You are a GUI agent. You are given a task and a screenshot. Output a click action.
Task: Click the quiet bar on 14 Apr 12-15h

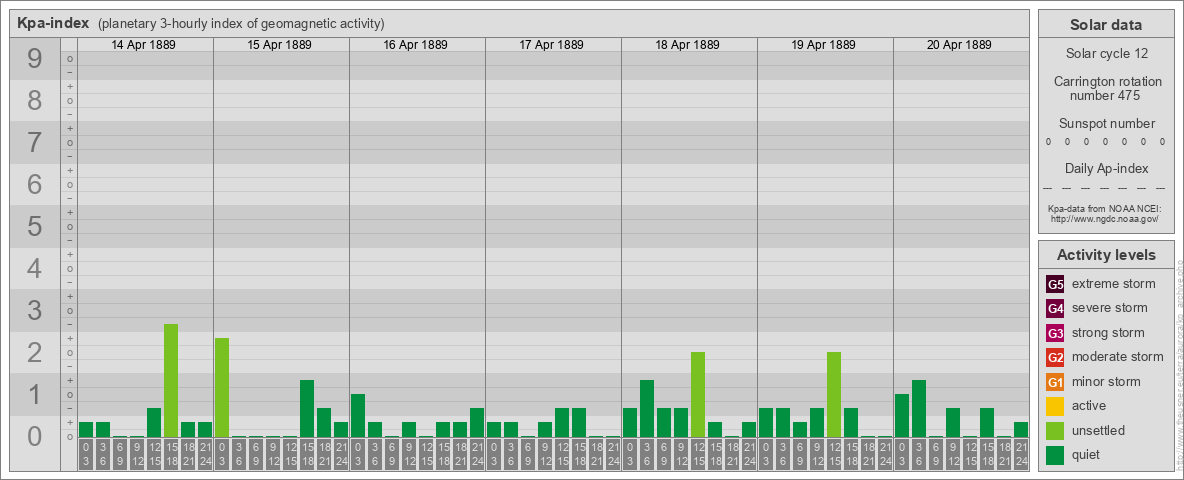[154, 423]
